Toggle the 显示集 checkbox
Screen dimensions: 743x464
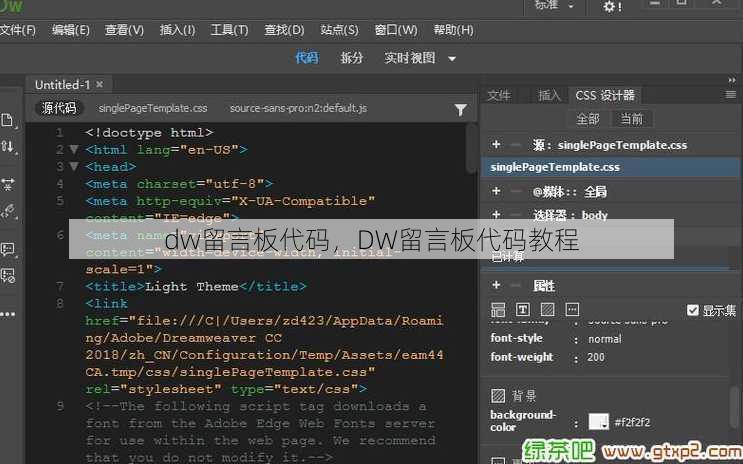pos(692,310)
